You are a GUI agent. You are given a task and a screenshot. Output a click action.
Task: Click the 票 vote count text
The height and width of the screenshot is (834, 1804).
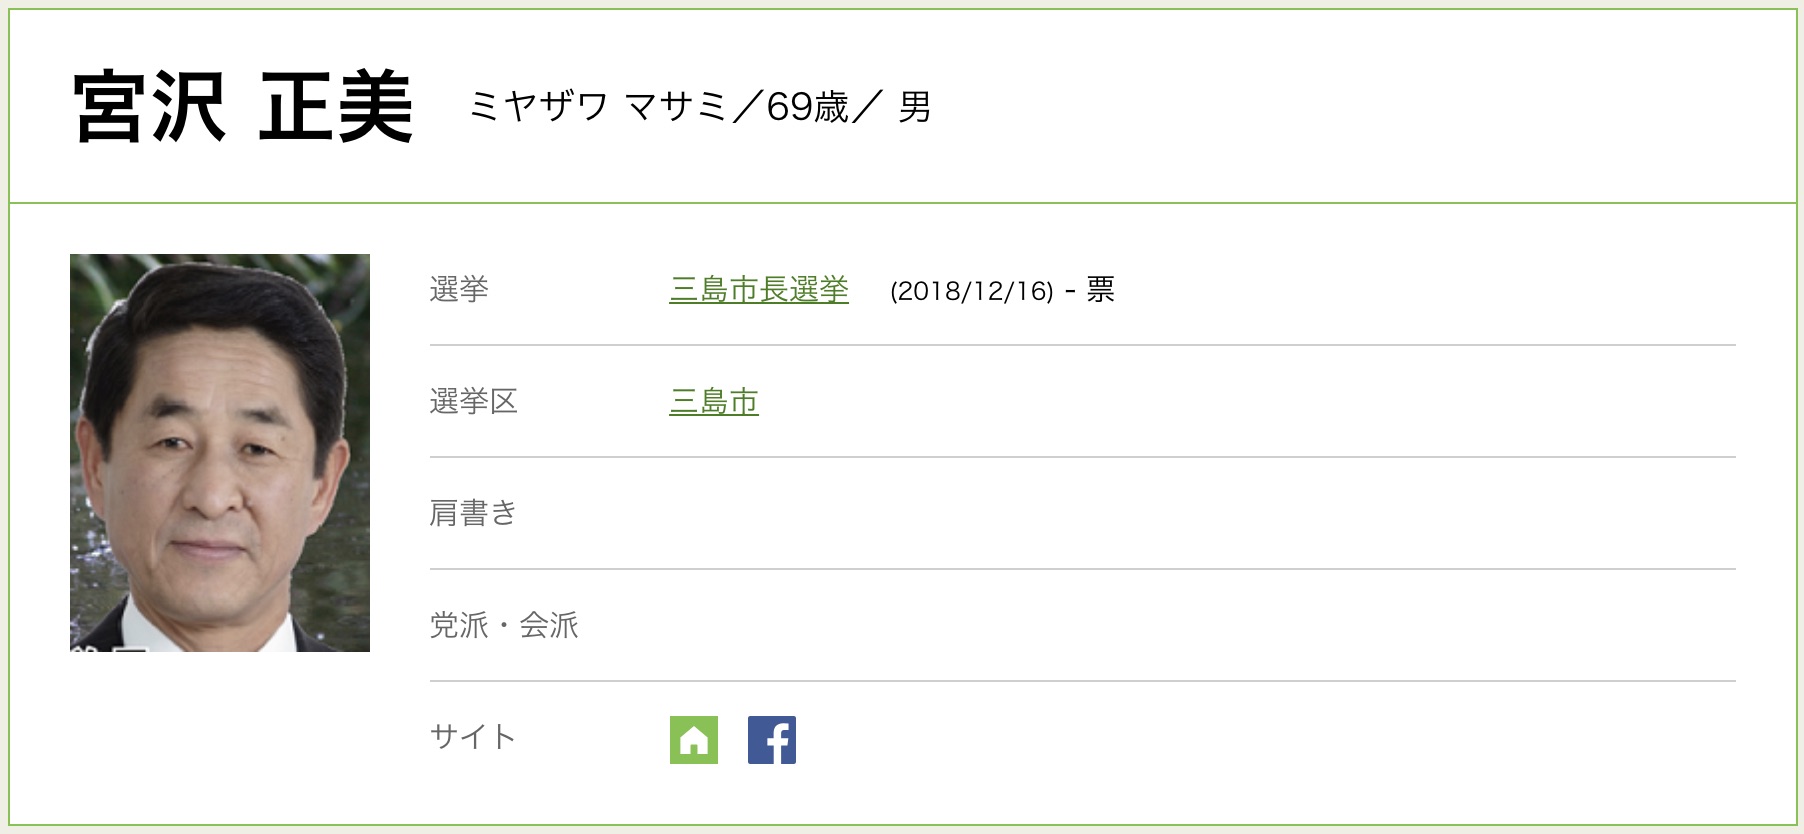[x=1100, y=290]
